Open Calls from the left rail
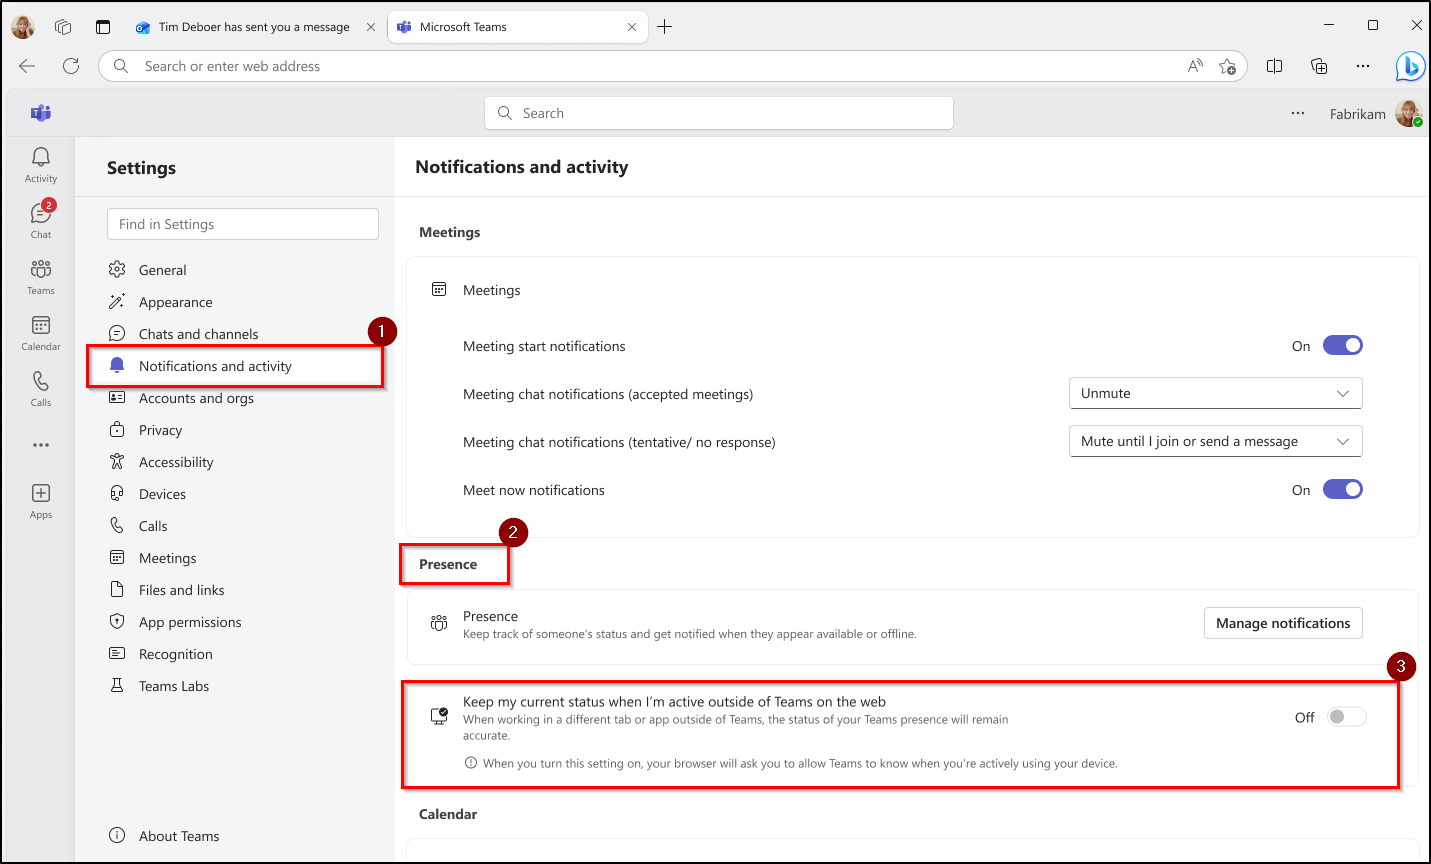This screenshot has width=1431, height=864. point(41,388)
